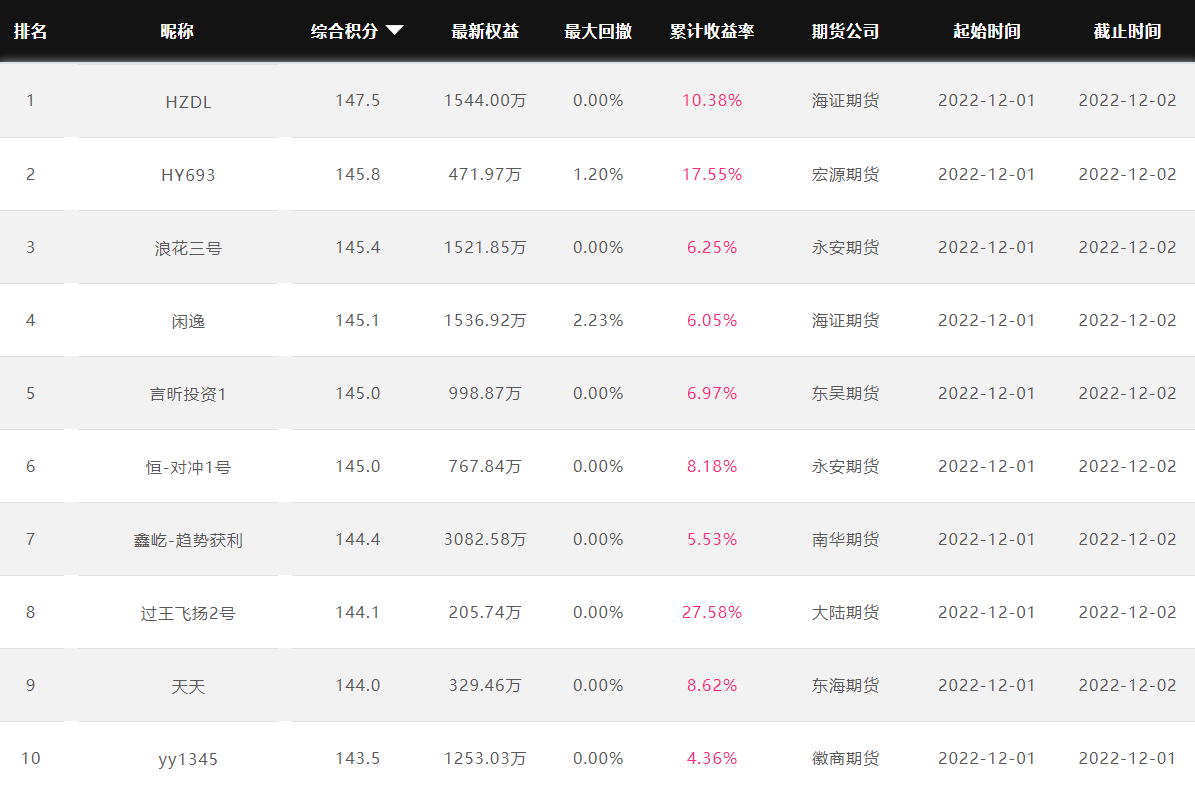Click score 145.8 for HY693
1195x791 pixels.
357,175
